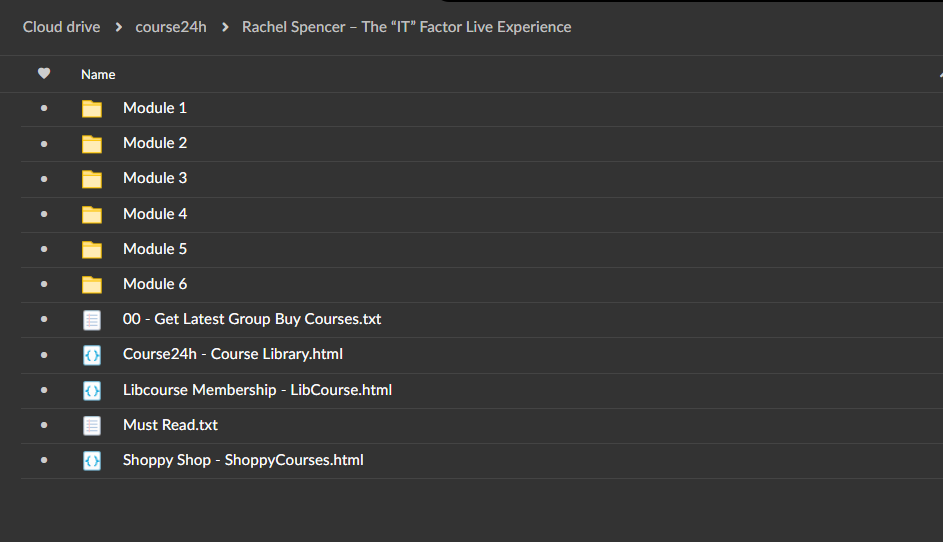This screenshot has width=943, height=542.
Task: Open the Module 1 folder icon
Action: coord(91,109)
